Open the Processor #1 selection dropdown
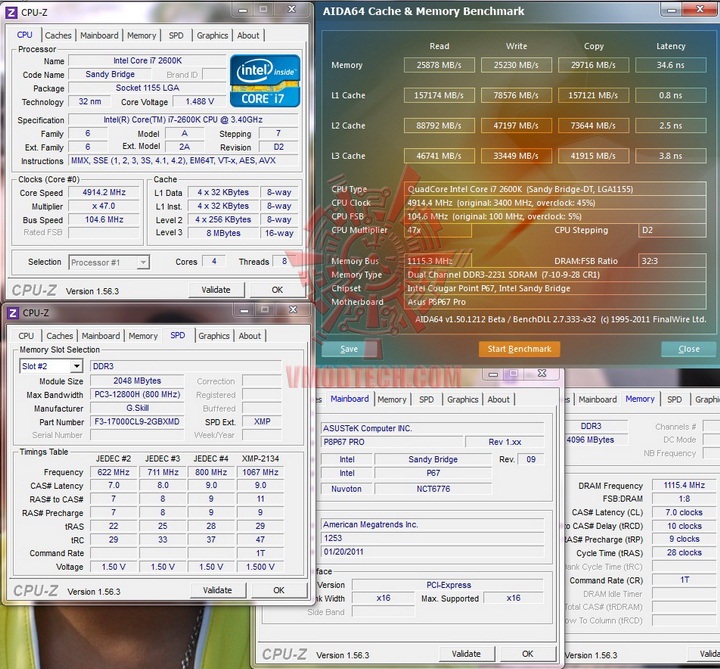Screen dimensions: 720x669 [x=109, y=262]
